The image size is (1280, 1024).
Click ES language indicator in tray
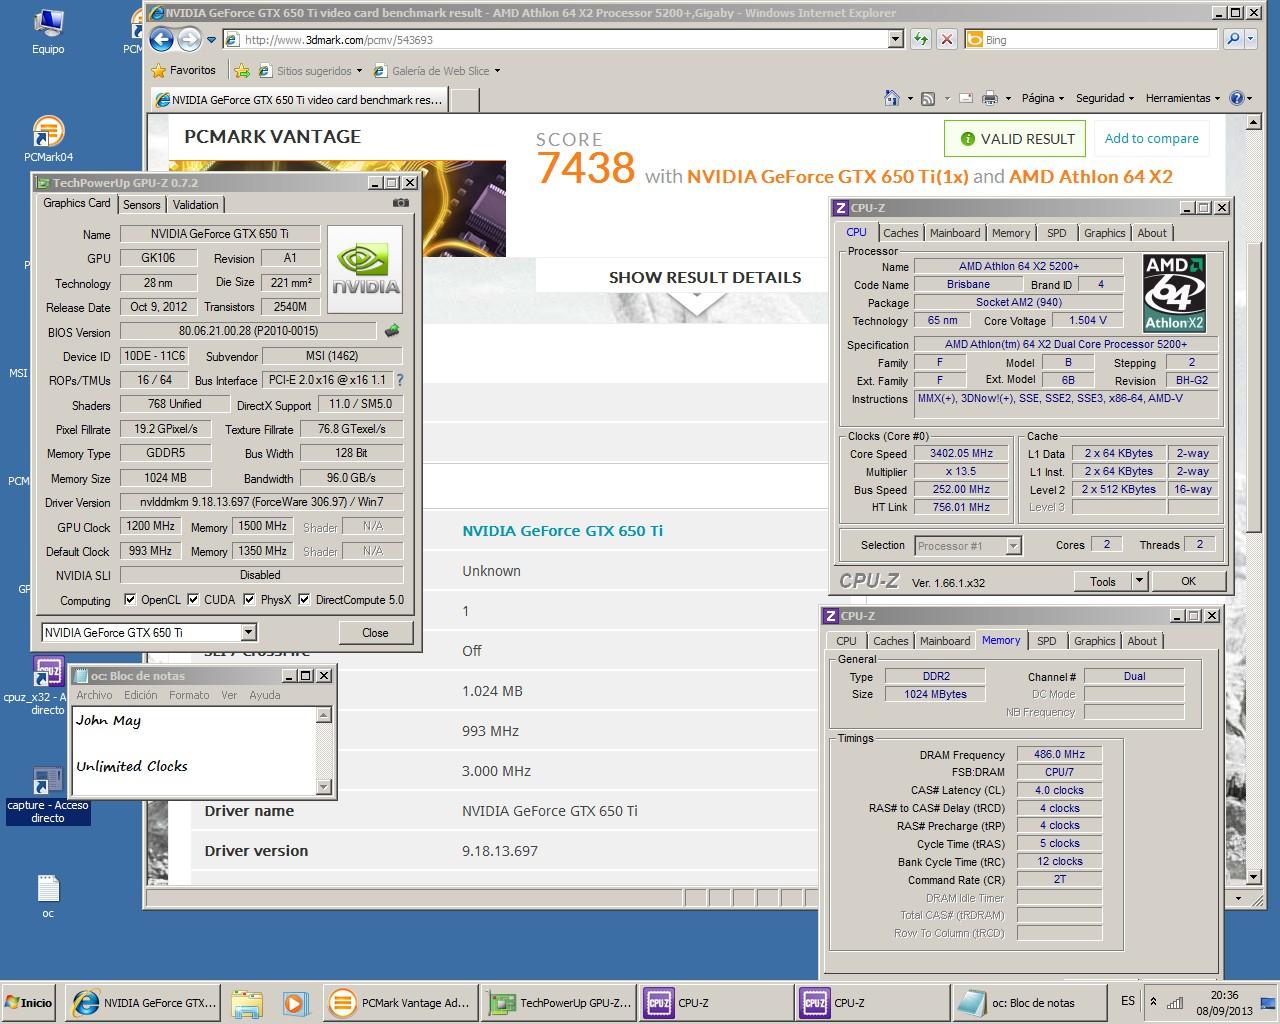pos(1128,1001)
